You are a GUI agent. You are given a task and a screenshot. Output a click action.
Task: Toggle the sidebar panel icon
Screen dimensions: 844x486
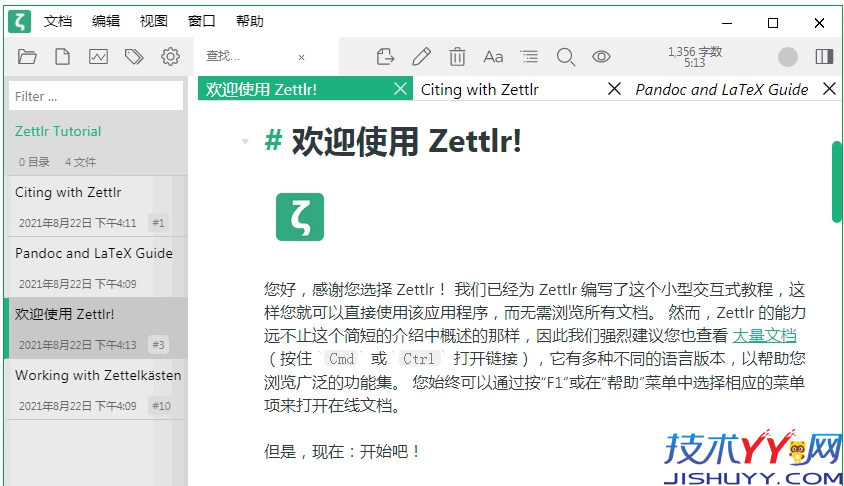click(824, 57)
